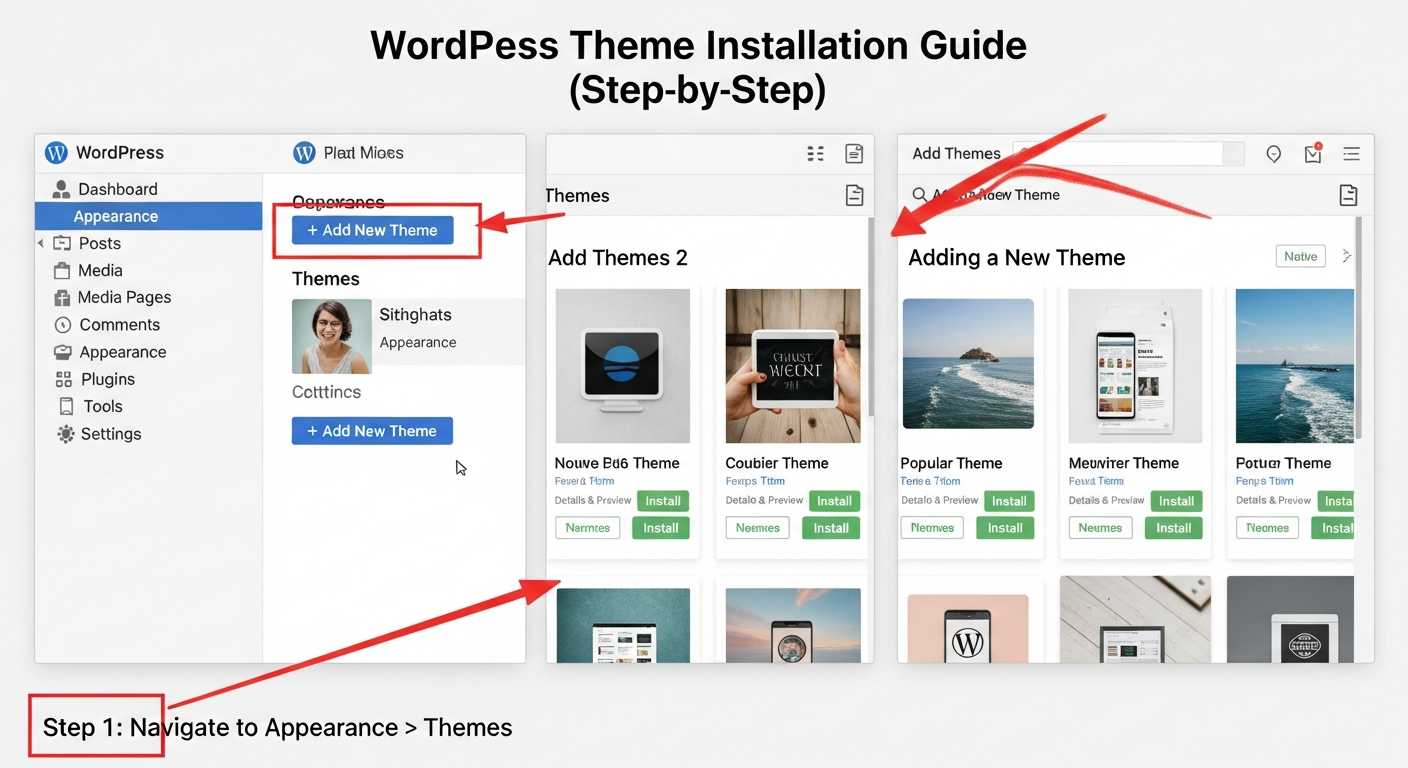This screenshot has width=1408, height=768.
Task: Switch to grid view icon in middle panel
Action: 815,153
